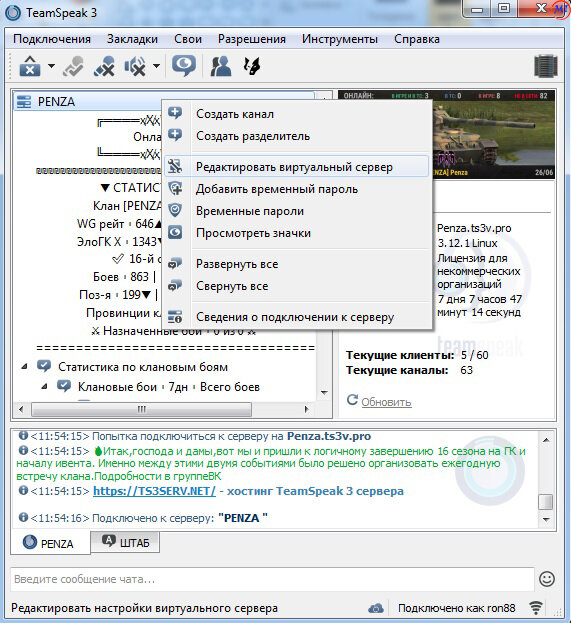Open the TS3SERV.NET hosting link
Image resolution: width=571 pixels, height=623 pixels.
tap(154, 491)
